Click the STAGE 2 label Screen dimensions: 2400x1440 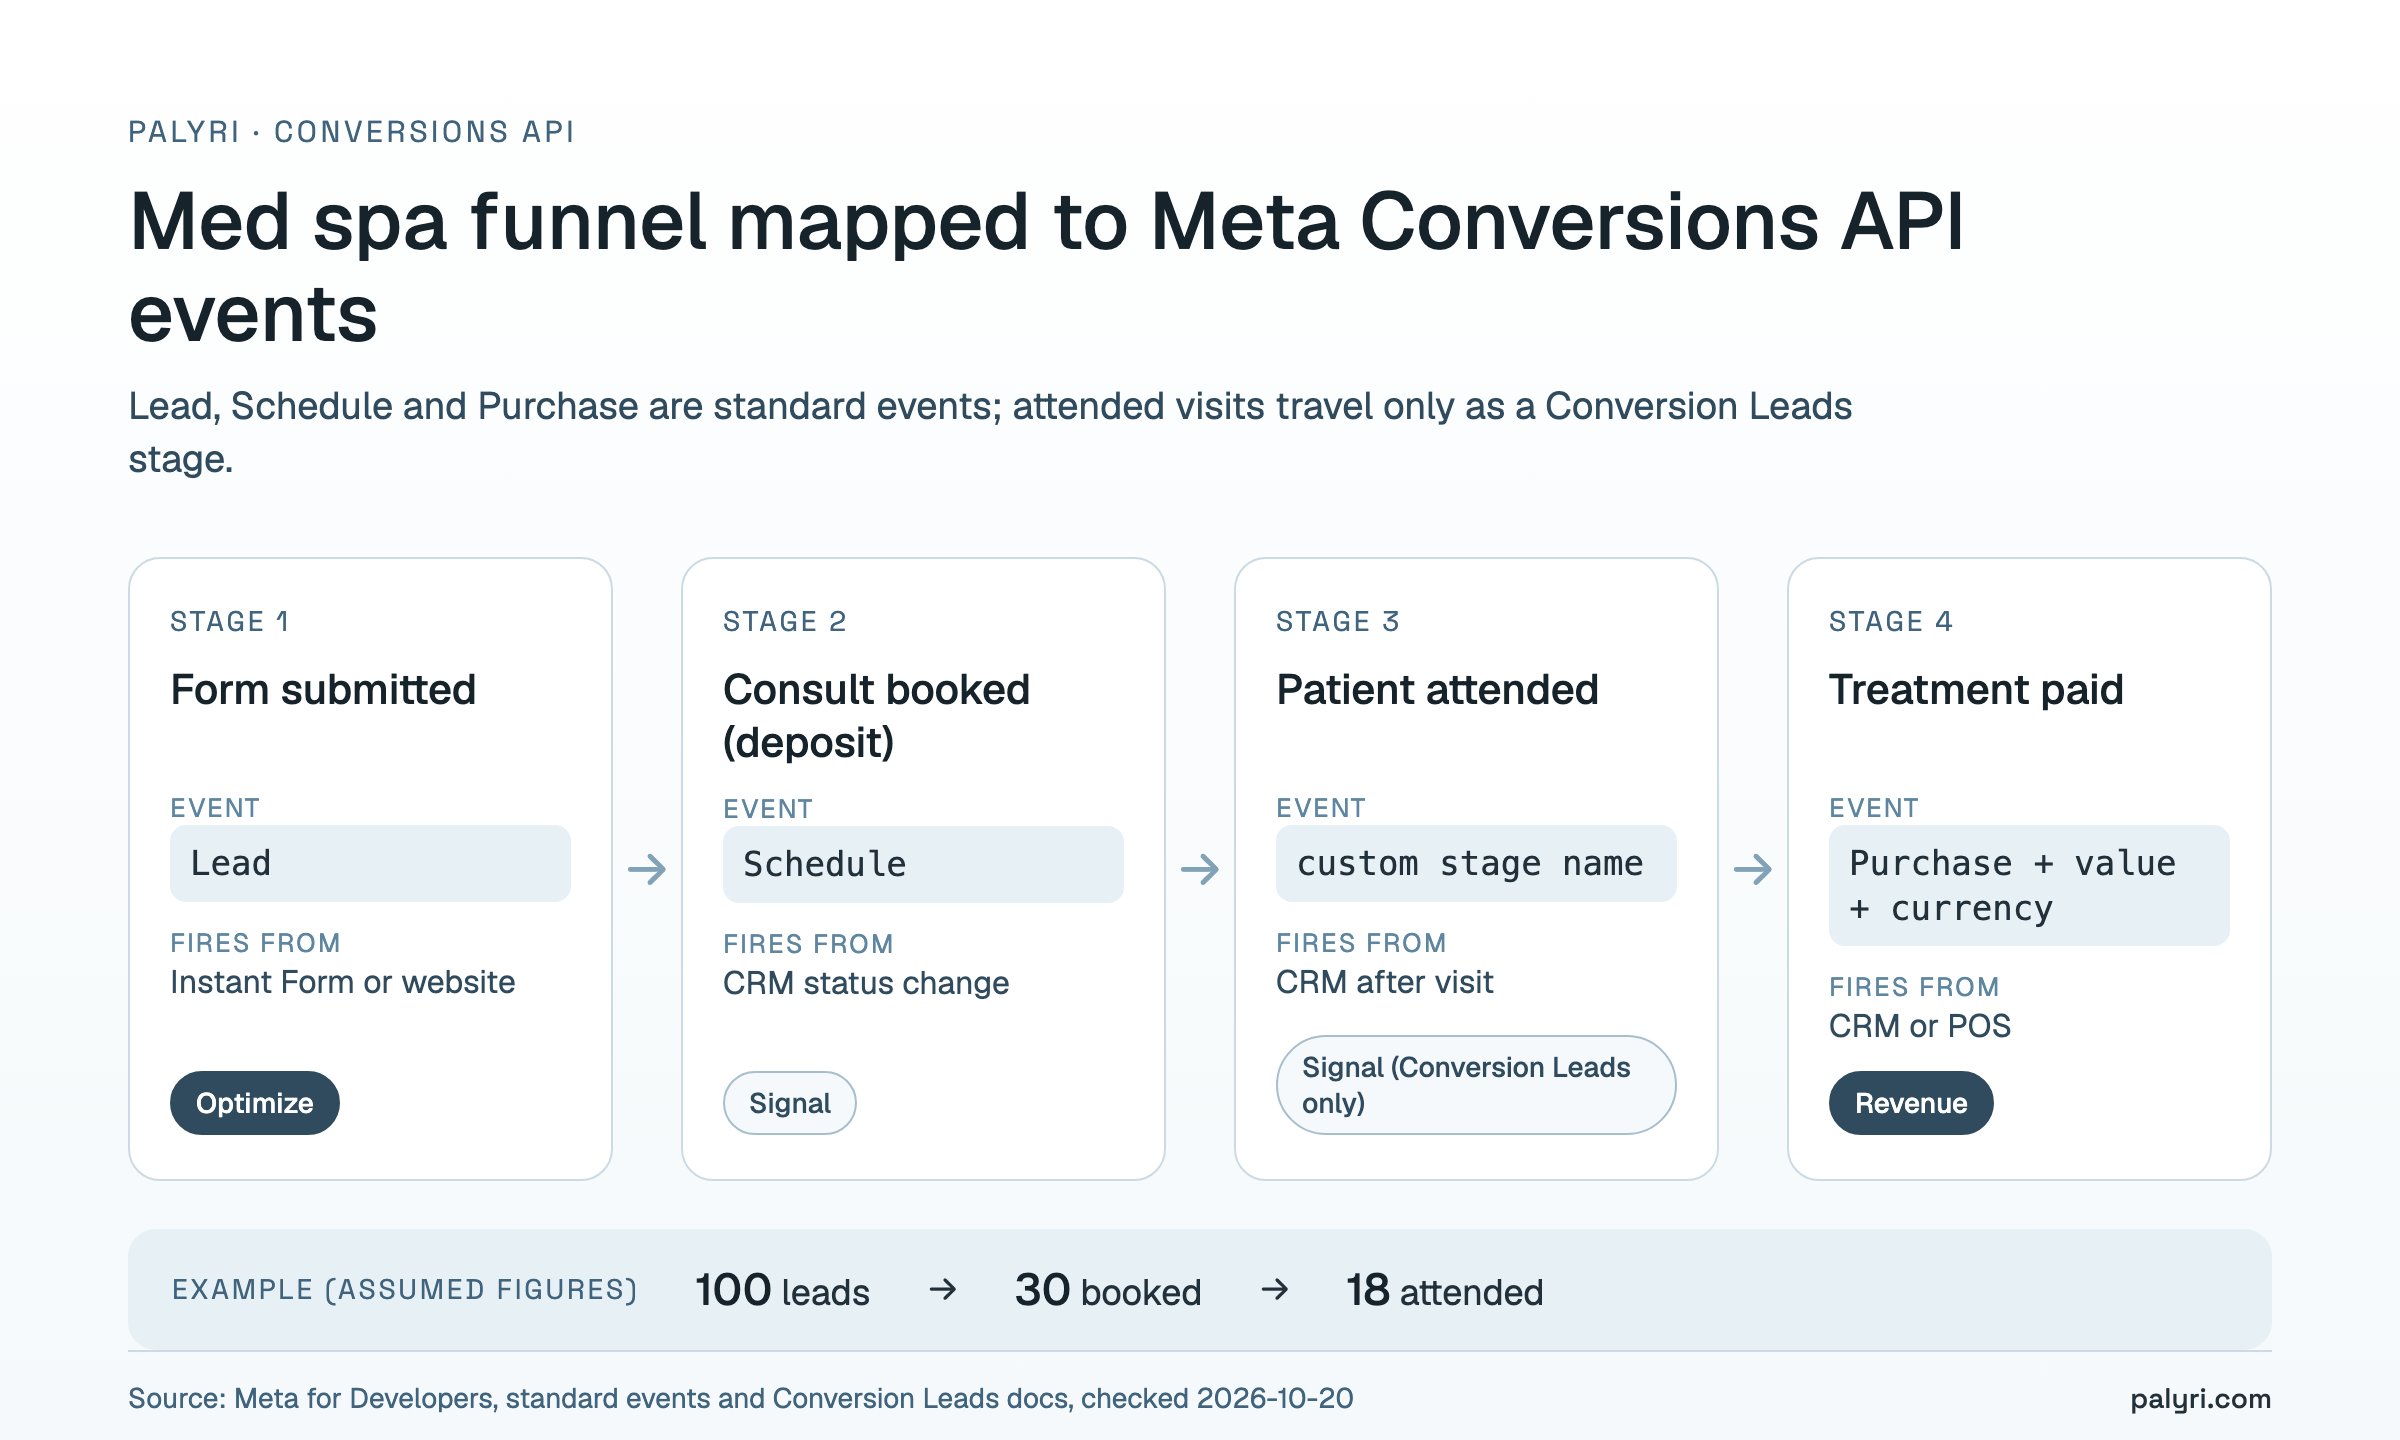785,621
